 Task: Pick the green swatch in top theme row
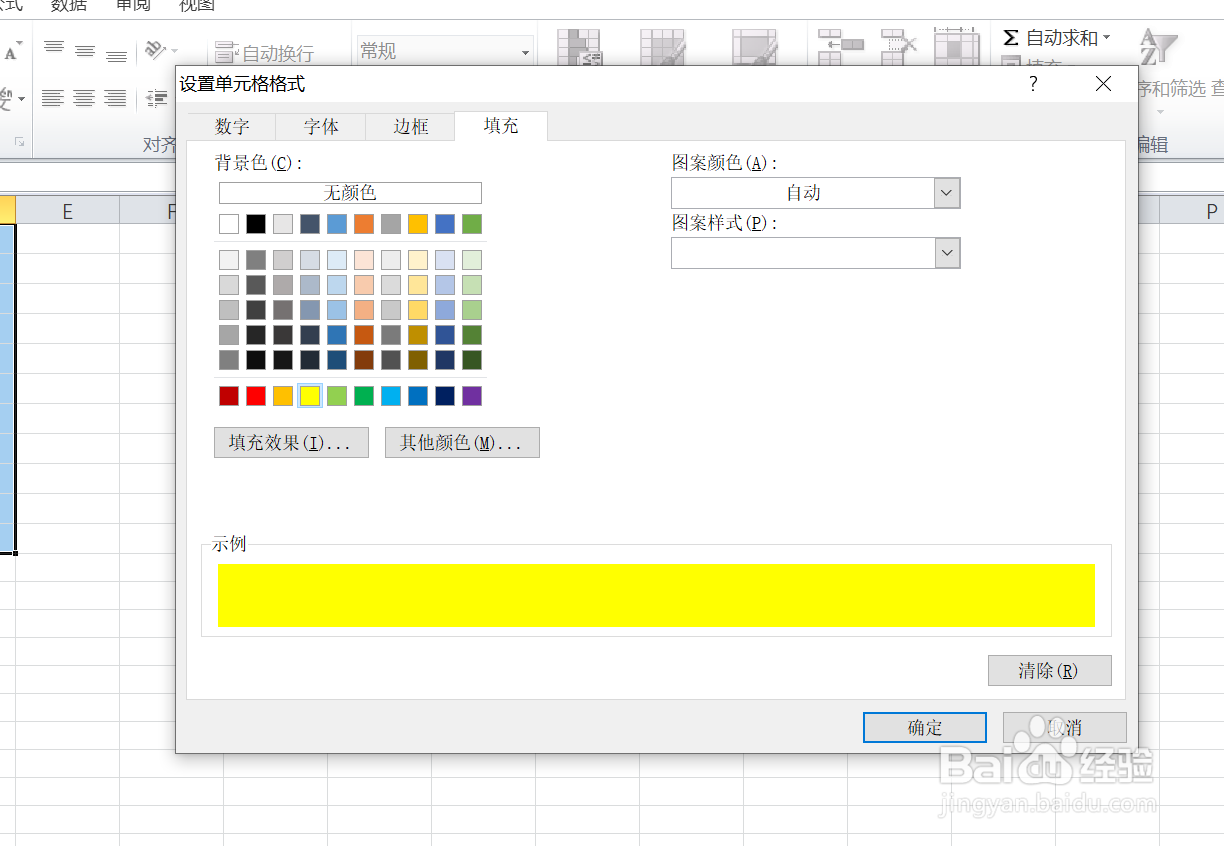[x=472, y=224]
